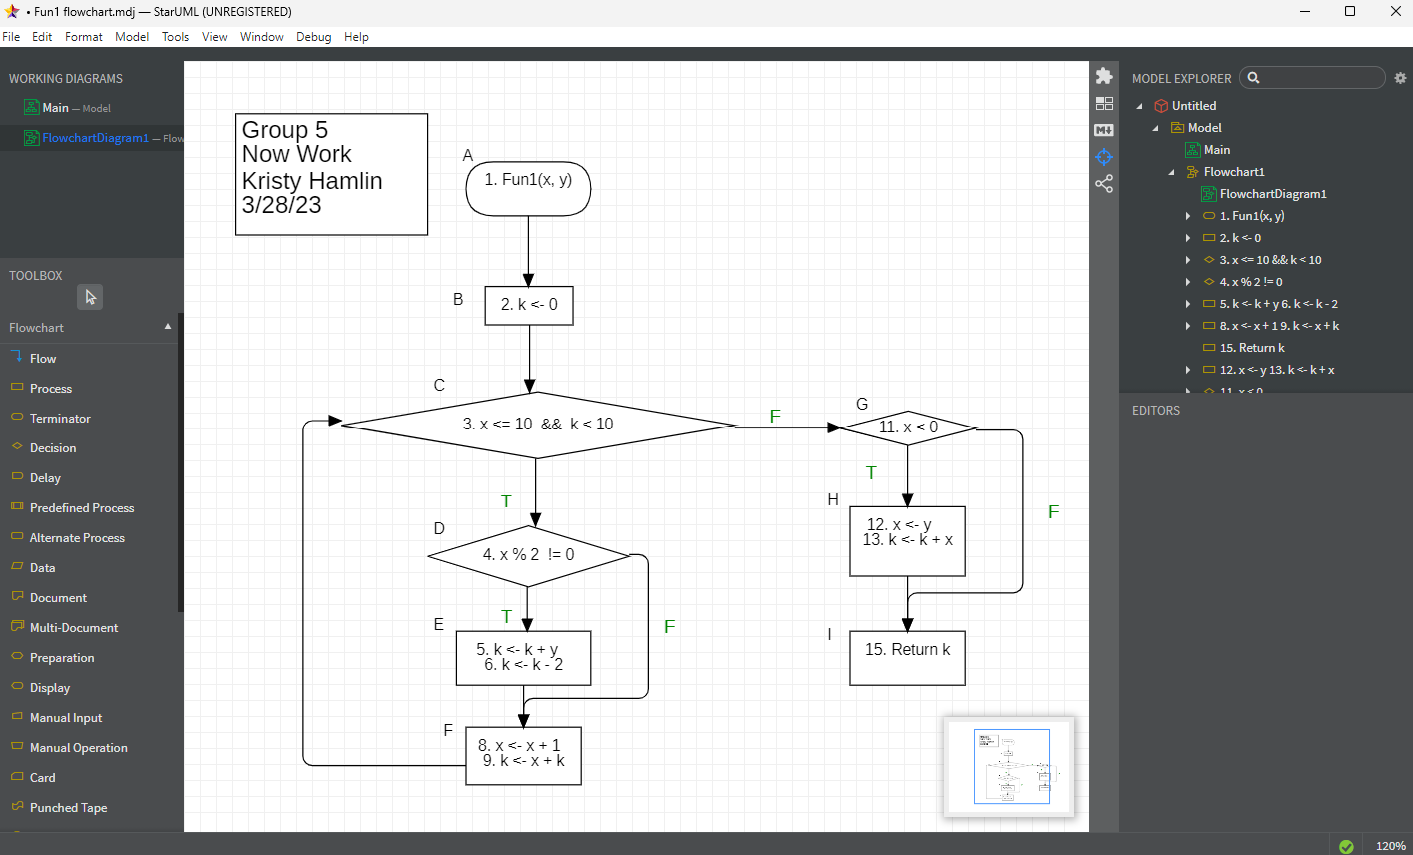This screenshot has width=1413, height=855.
Task: Select '15. Return k' in Model Explorer
Action: tap(1252, 348)
